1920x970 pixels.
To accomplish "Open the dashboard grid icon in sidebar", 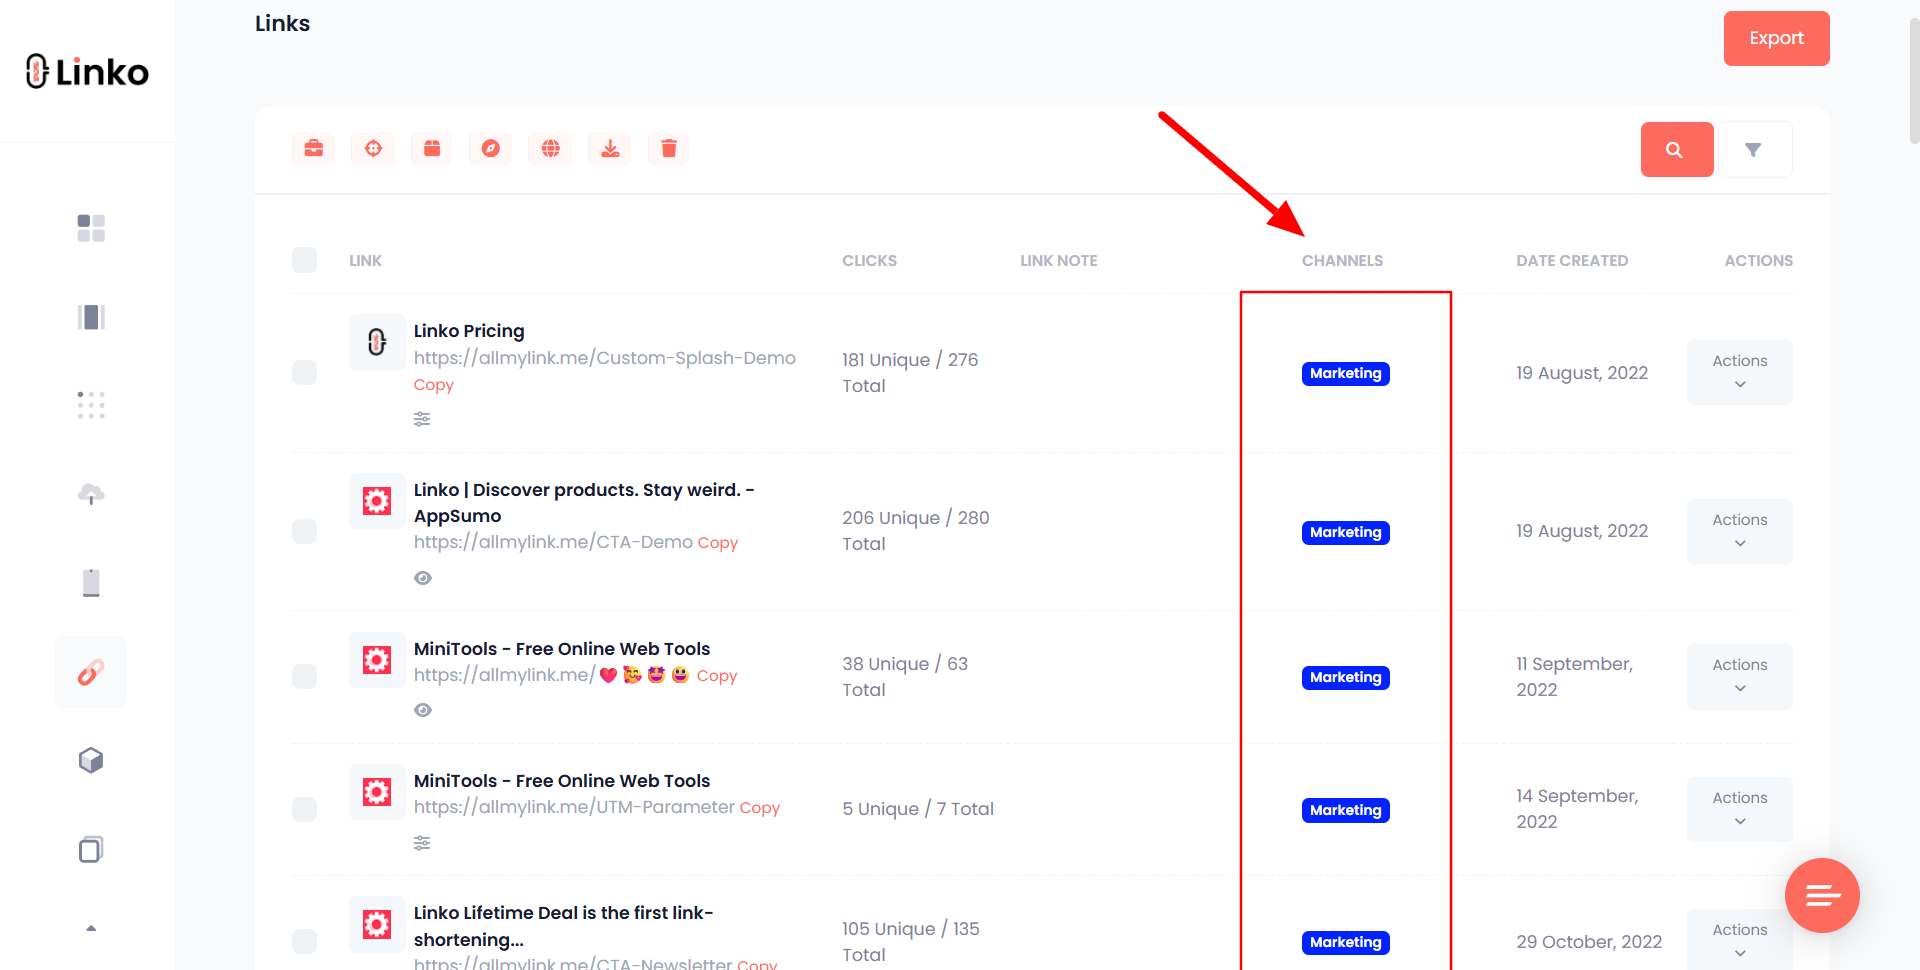I will [x=91, y=228].
